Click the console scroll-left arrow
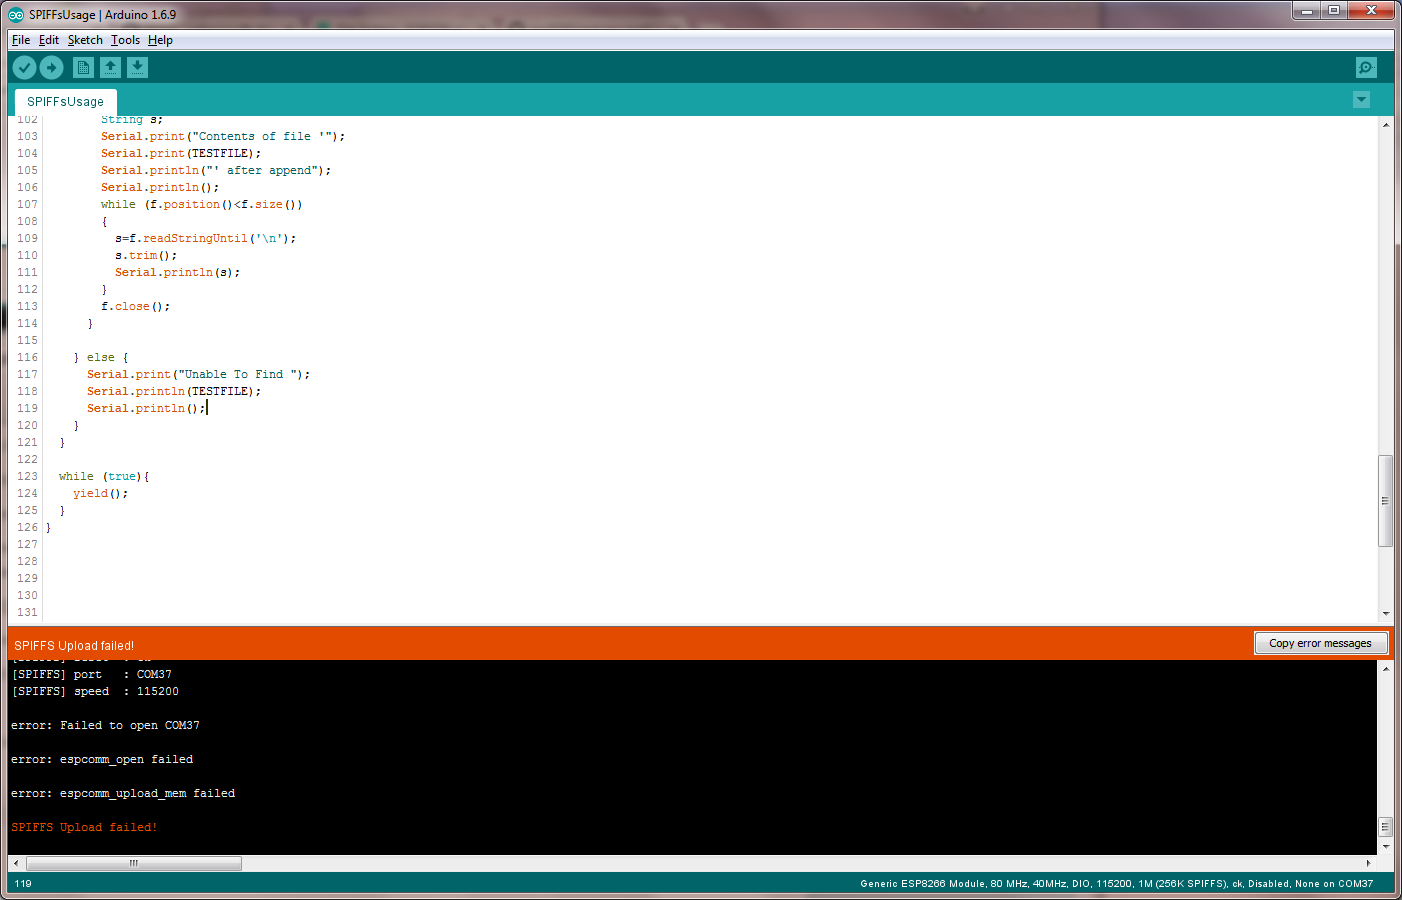The width and height of the screenshot is (1402, 900). click(x=15, y=863)
